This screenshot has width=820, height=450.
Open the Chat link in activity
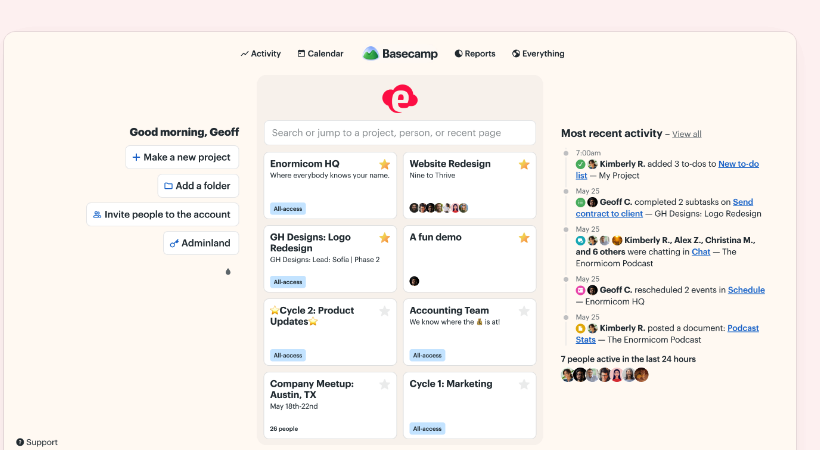pos(701,252)
